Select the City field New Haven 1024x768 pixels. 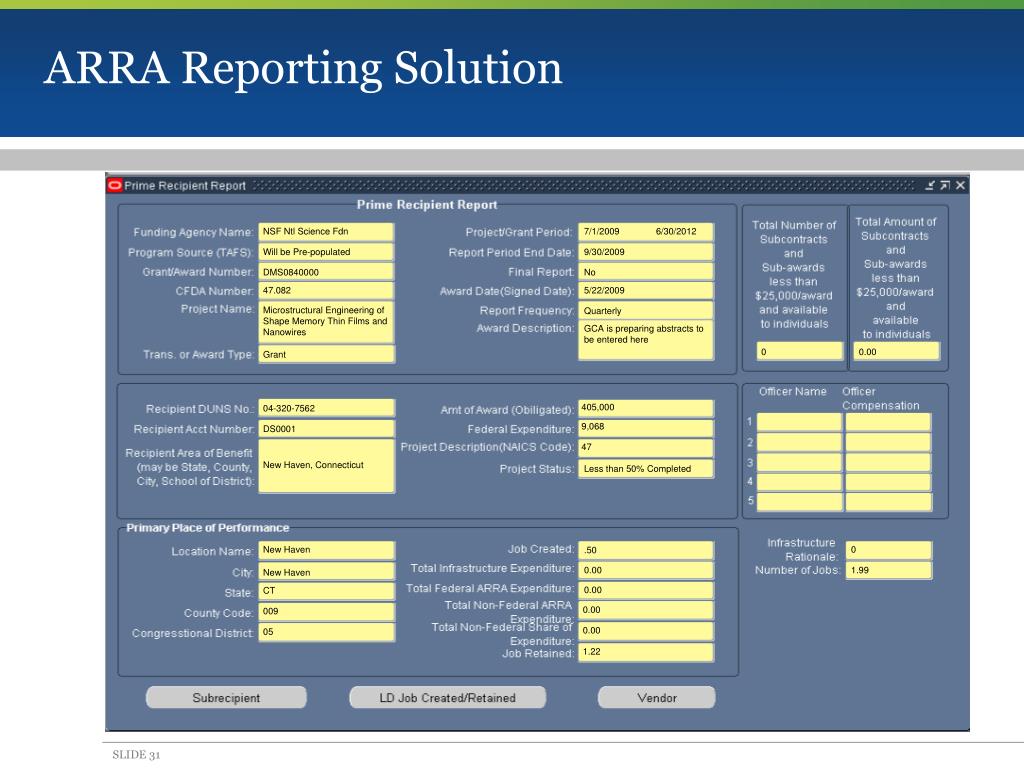pyautogui.click(x=327, y=571)
